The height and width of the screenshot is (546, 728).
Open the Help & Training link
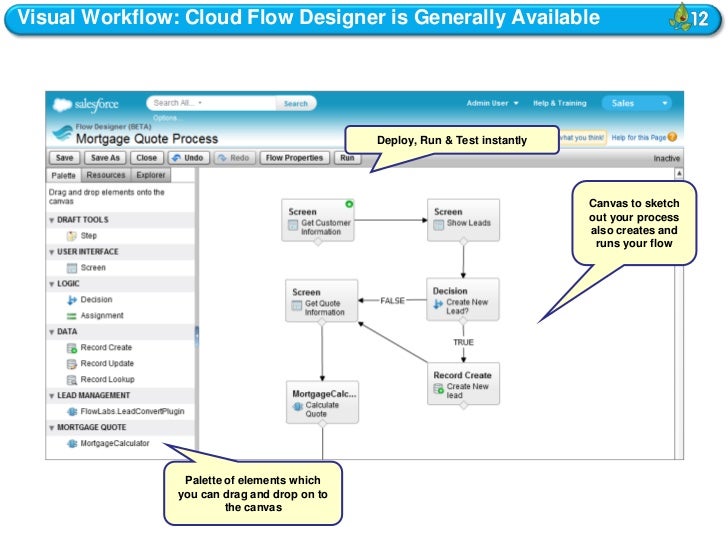click(560, 103)
